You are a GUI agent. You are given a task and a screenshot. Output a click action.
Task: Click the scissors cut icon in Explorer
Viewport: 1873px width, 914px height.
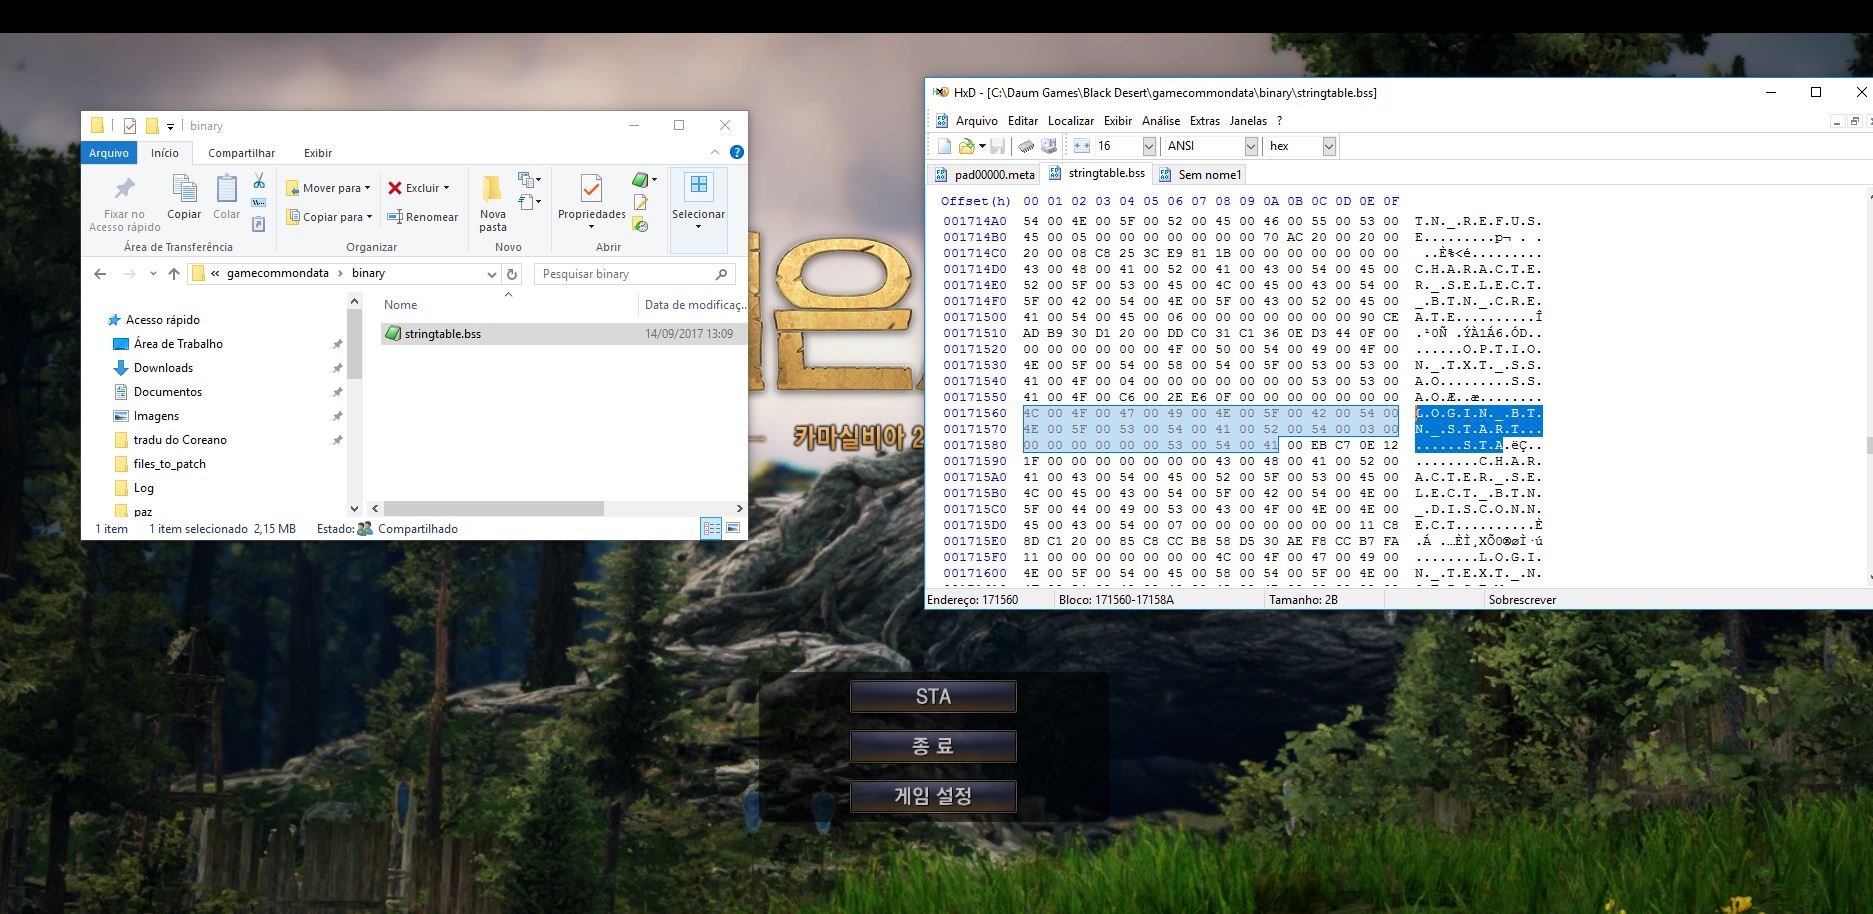click(259, 181)
